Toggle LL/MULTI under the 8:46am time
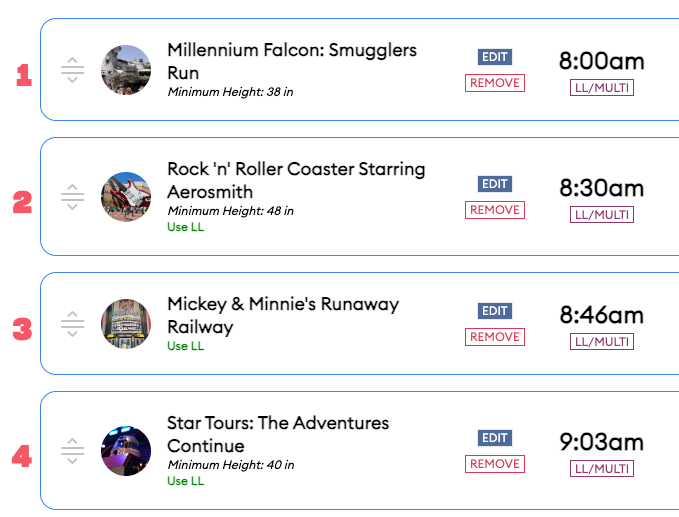This screenshot has width=679, height=517. click(601, 342)
